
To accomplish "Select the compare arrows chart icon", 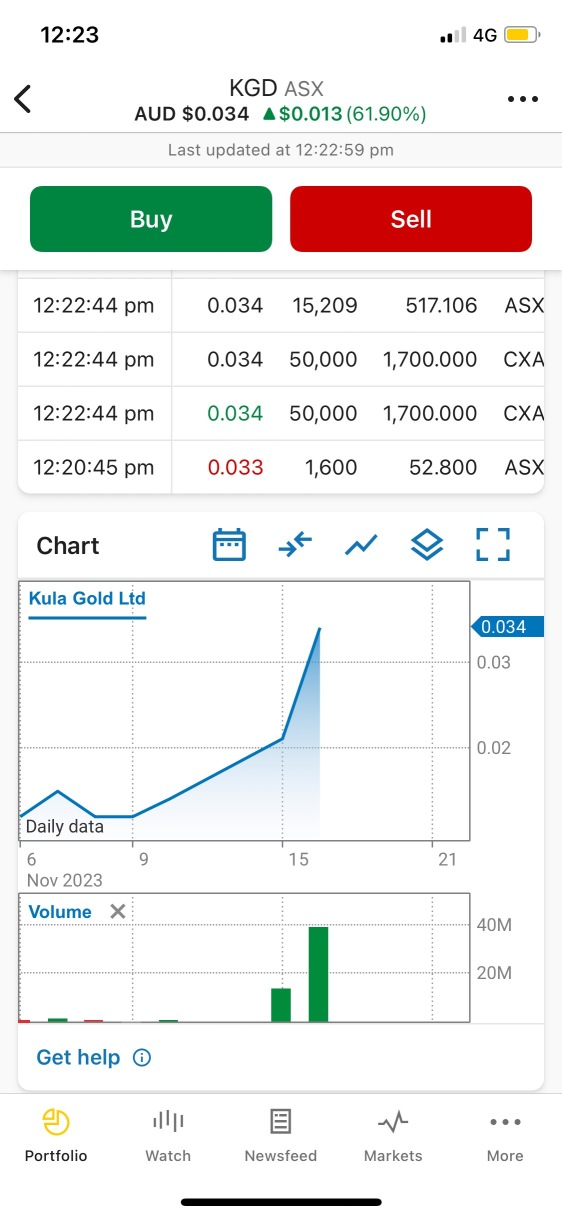I will point(295,545).
